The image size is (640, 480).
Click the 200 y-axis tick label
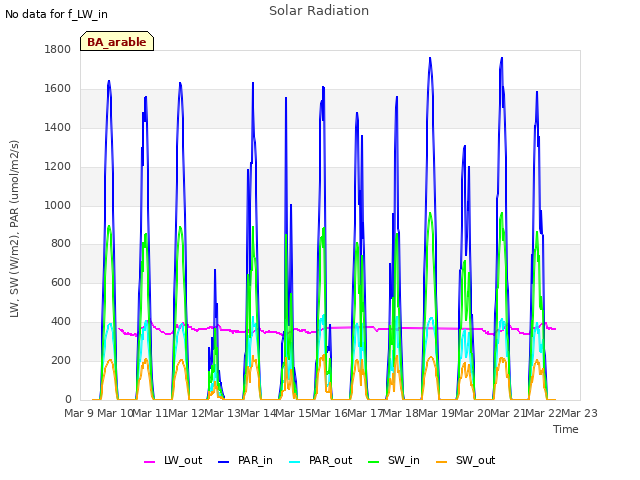click(61, 360)
